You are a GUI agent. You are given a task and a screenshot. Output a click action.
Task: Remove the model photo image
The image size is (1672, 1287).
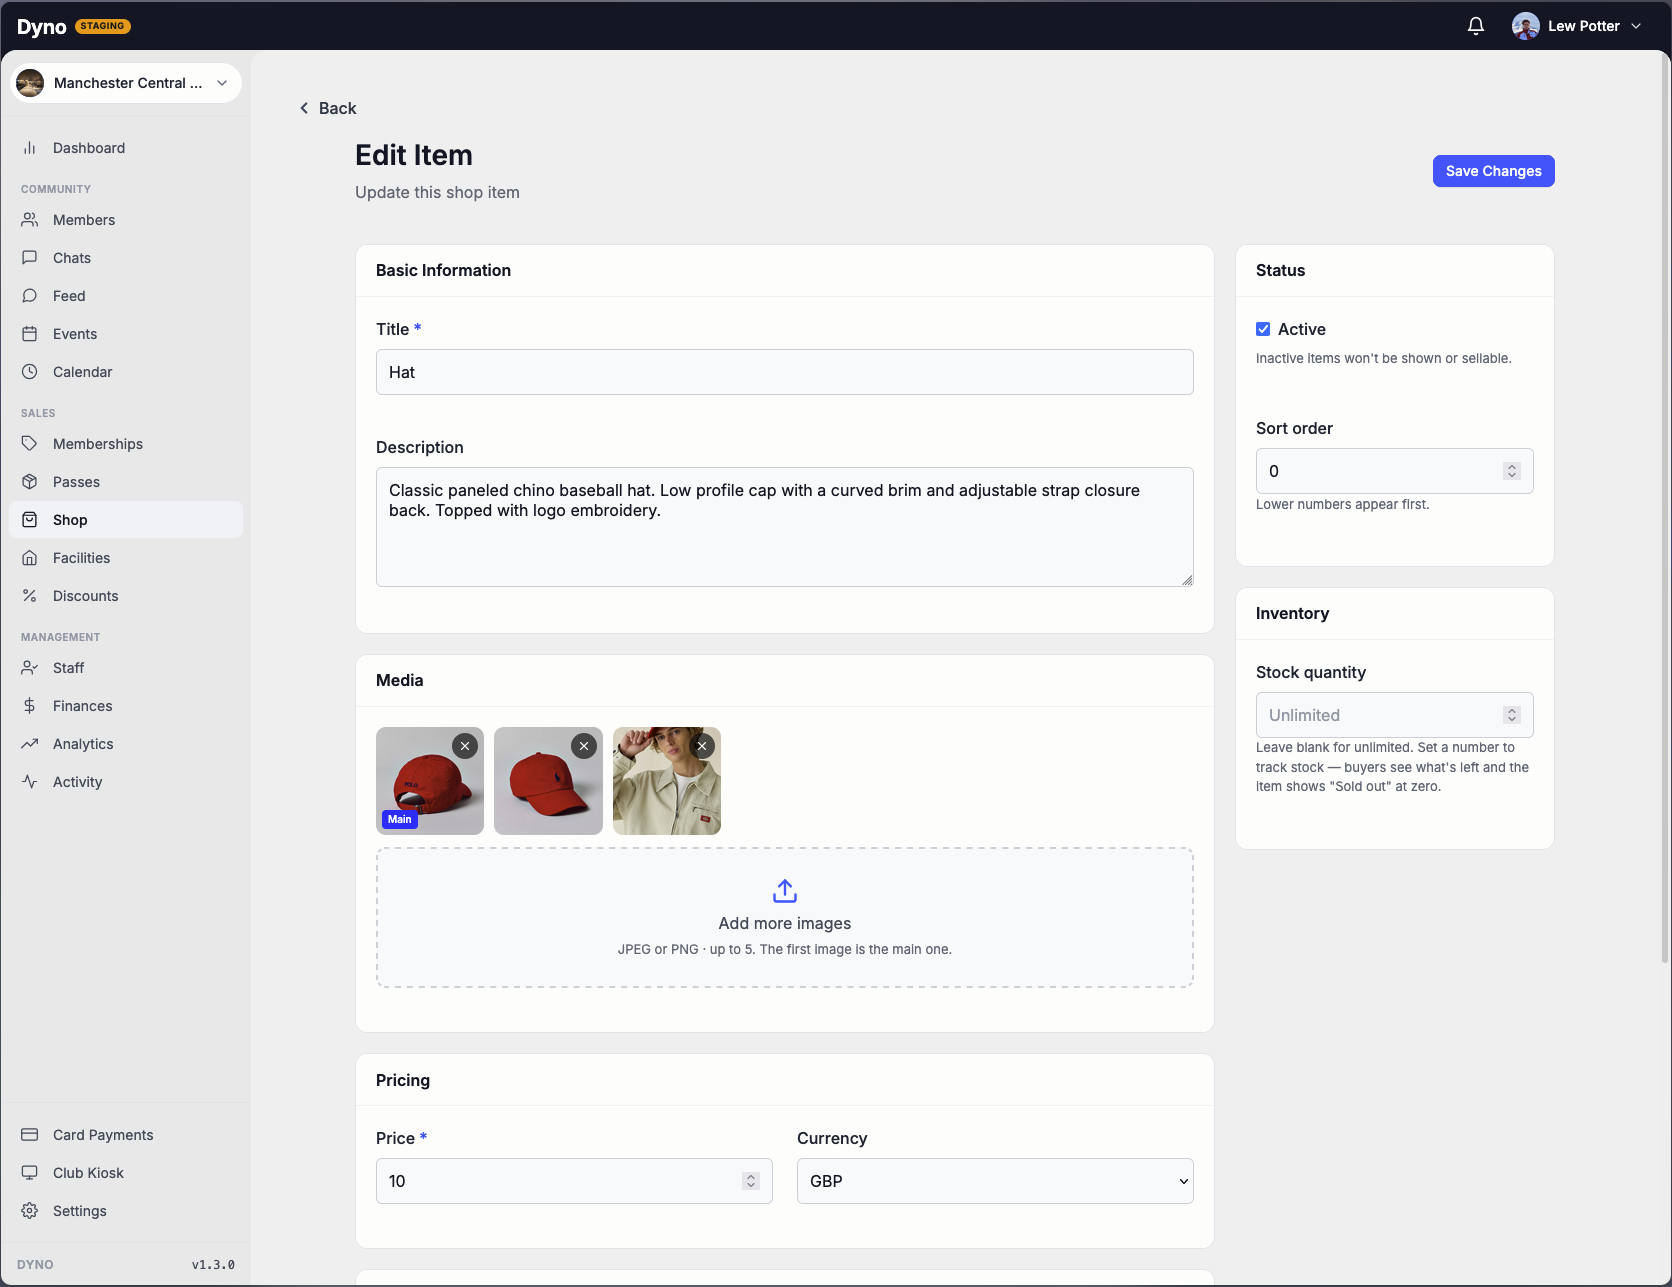pyautogui.click(x=702, y=746)
